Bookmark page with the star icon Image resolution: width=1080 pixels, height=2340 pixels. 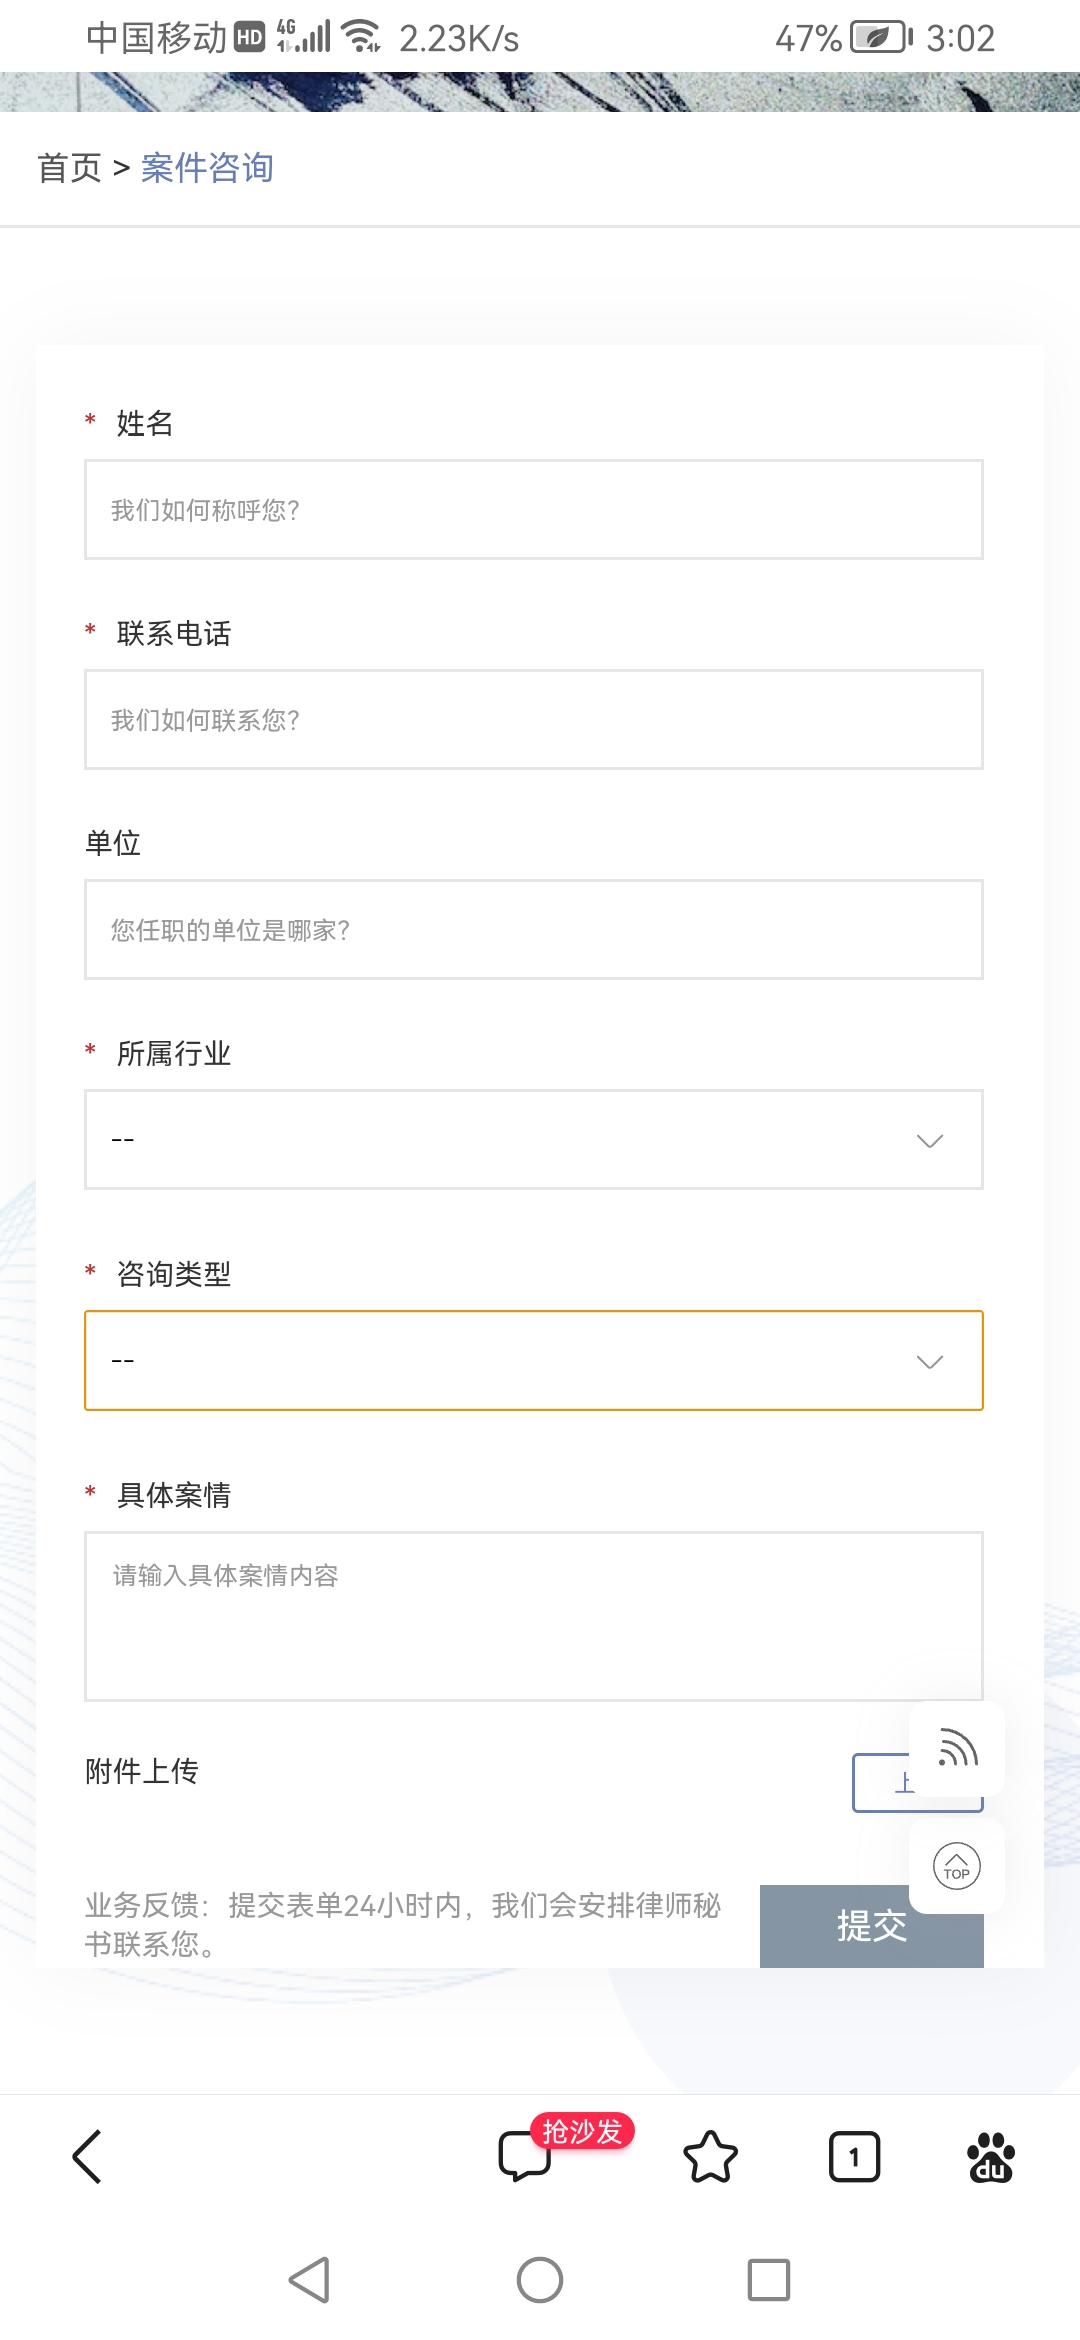pyautogui.click(x=710, y=2156)
